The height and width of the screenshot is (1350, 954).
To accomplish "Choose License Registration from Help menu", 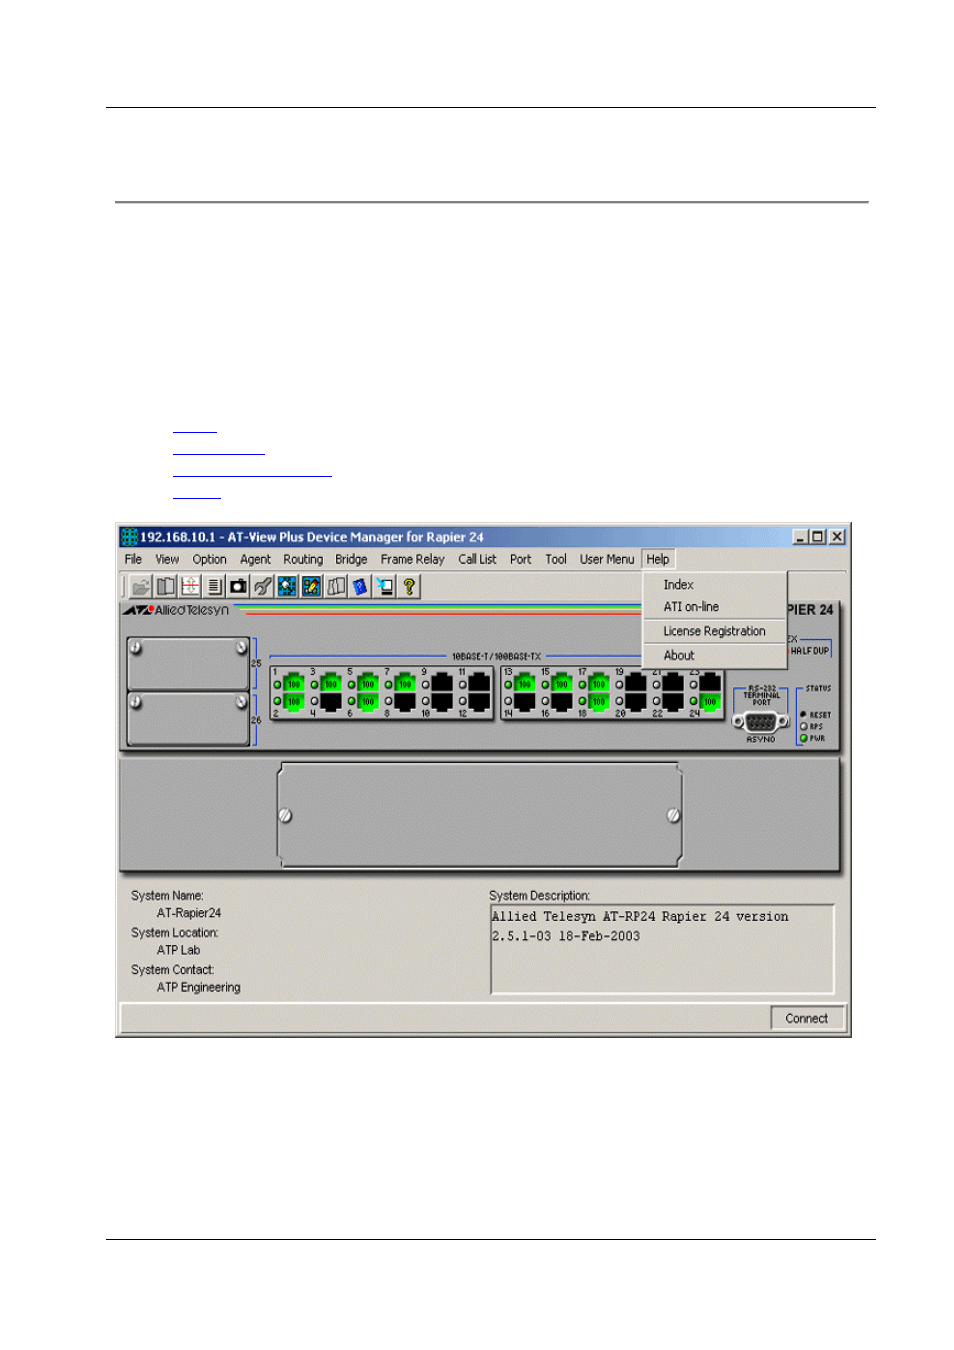I will click(714, 631).
